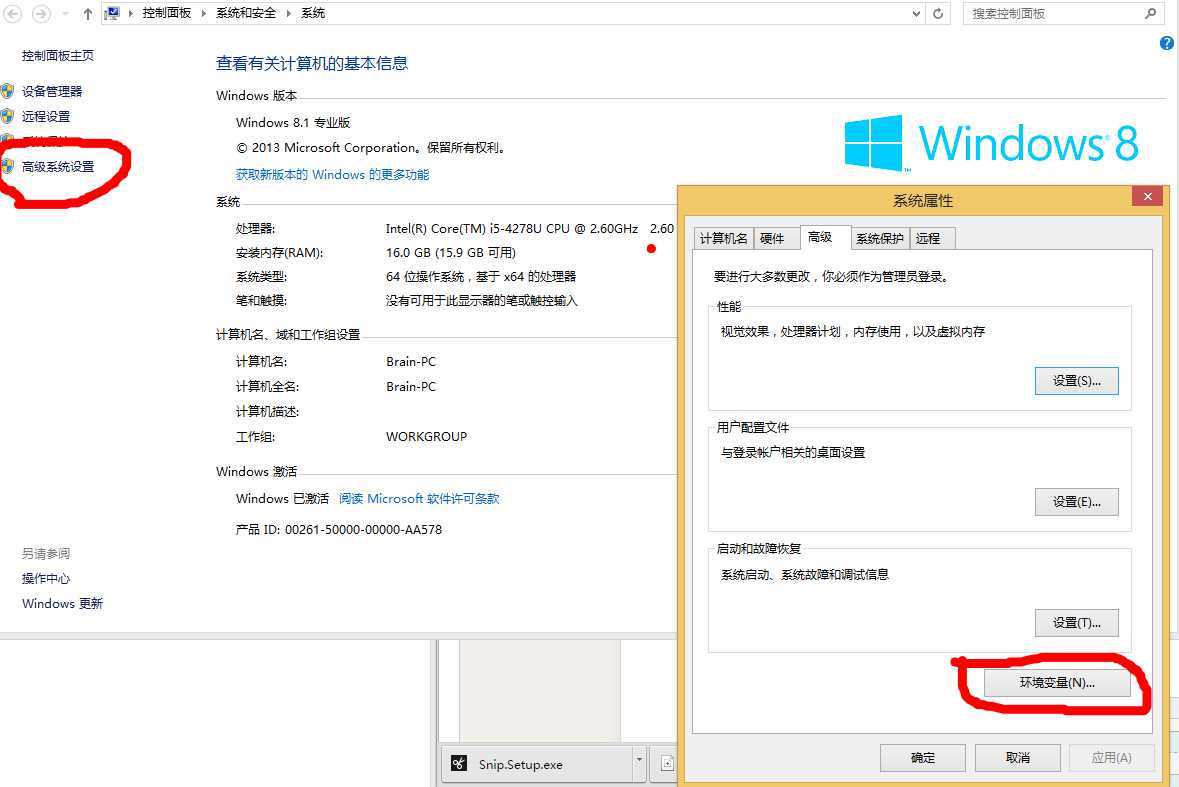This screenshot has height=787, width=1179.
Task: Cancel the dialog with 取消
Action: click(x=1018, y=758)
